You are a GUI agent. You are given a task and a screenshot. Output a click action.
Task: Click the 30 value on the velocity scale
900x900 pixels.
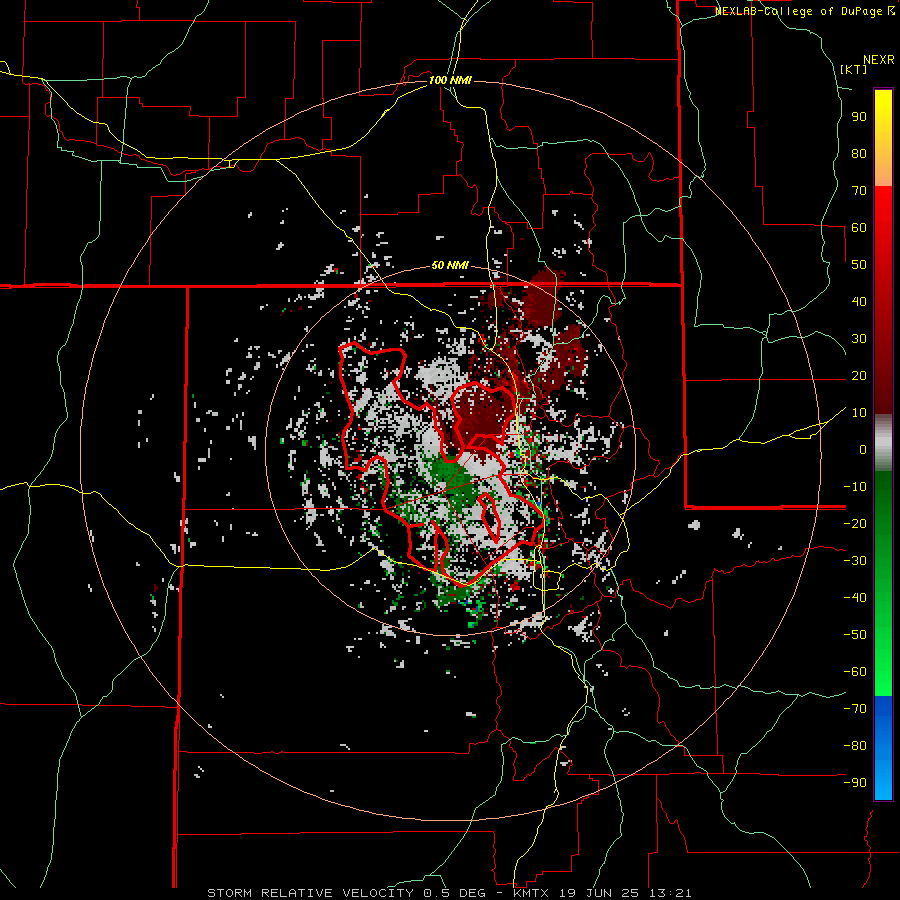click(x=859, y=339)
